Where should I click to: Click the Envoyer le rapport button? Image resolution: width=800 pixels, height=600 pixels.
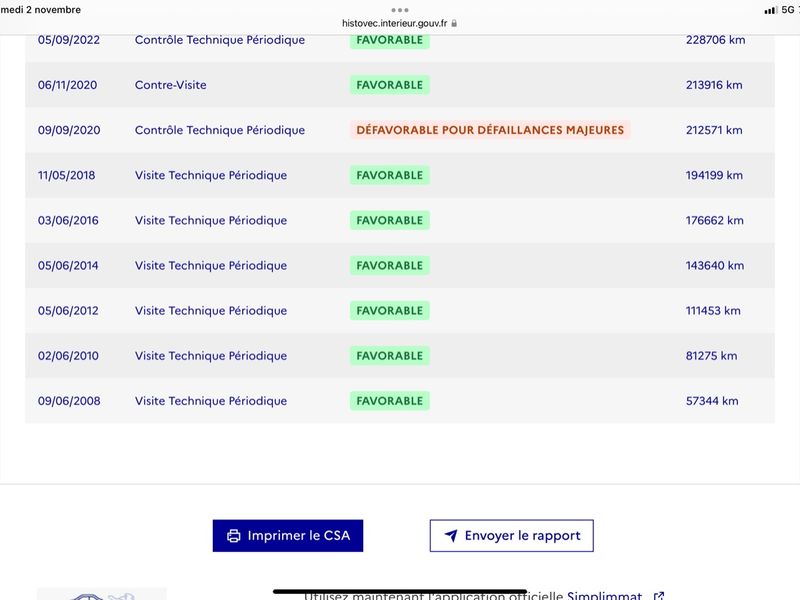coord(512,536)
